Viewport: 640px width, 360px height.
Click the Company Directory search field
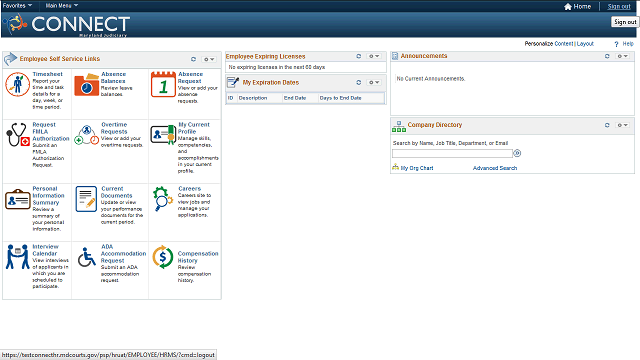pos(452,153)
